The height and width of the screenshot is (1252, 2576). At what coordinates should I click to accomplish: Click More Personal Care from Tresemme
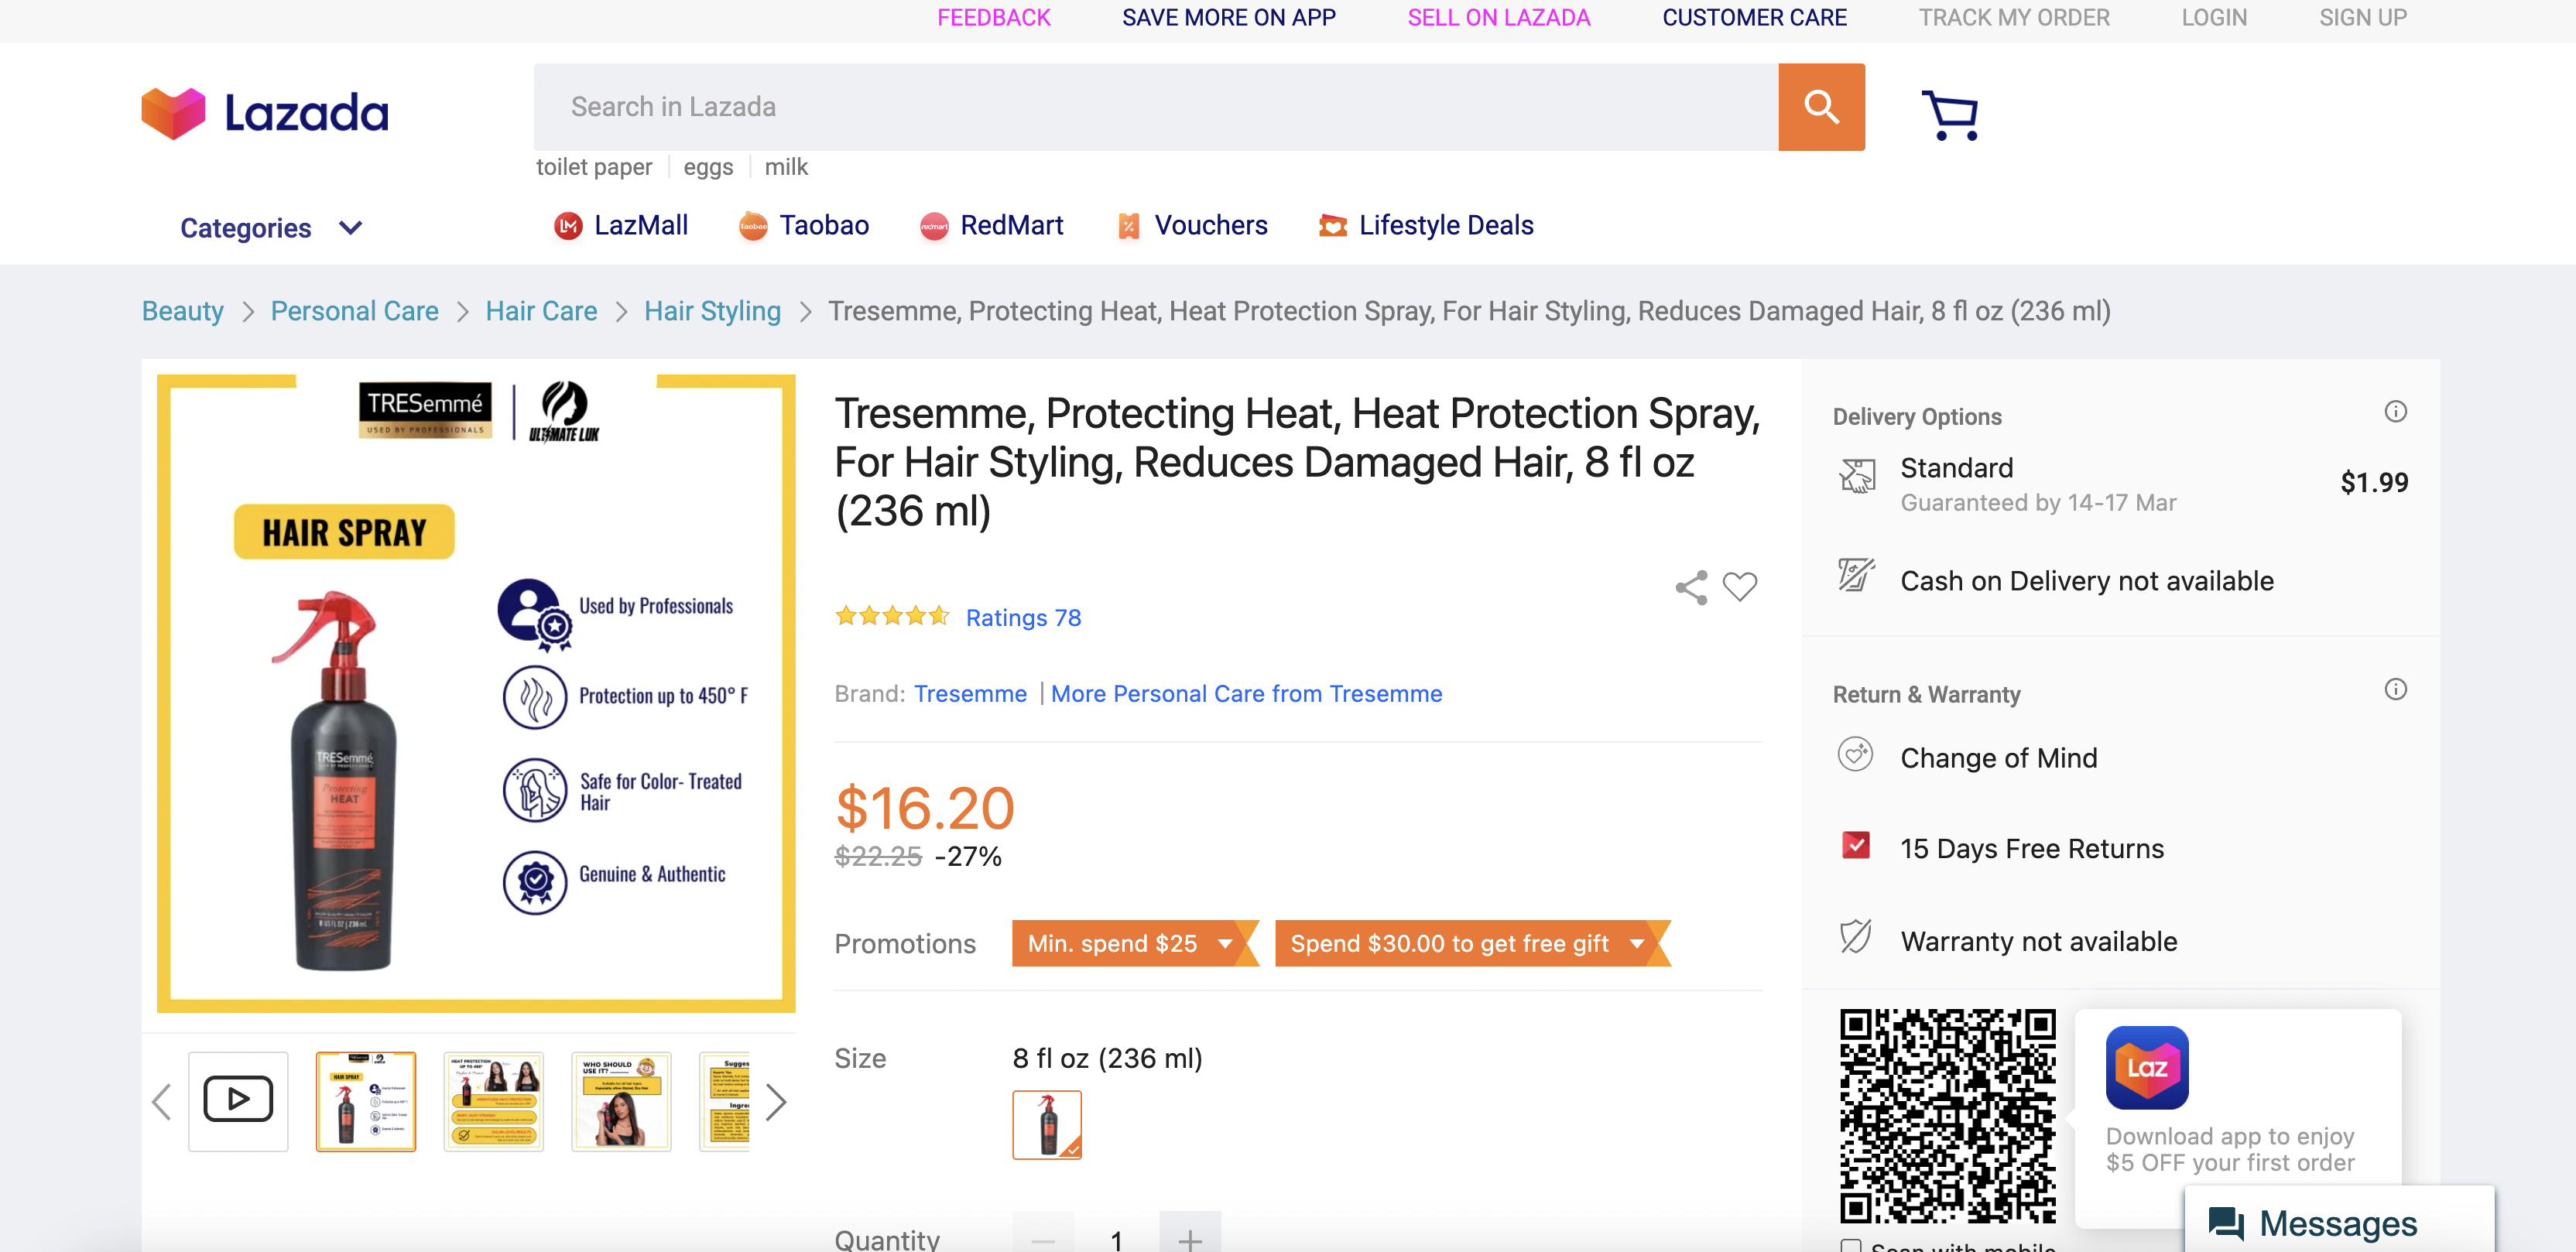(1249, 693)
